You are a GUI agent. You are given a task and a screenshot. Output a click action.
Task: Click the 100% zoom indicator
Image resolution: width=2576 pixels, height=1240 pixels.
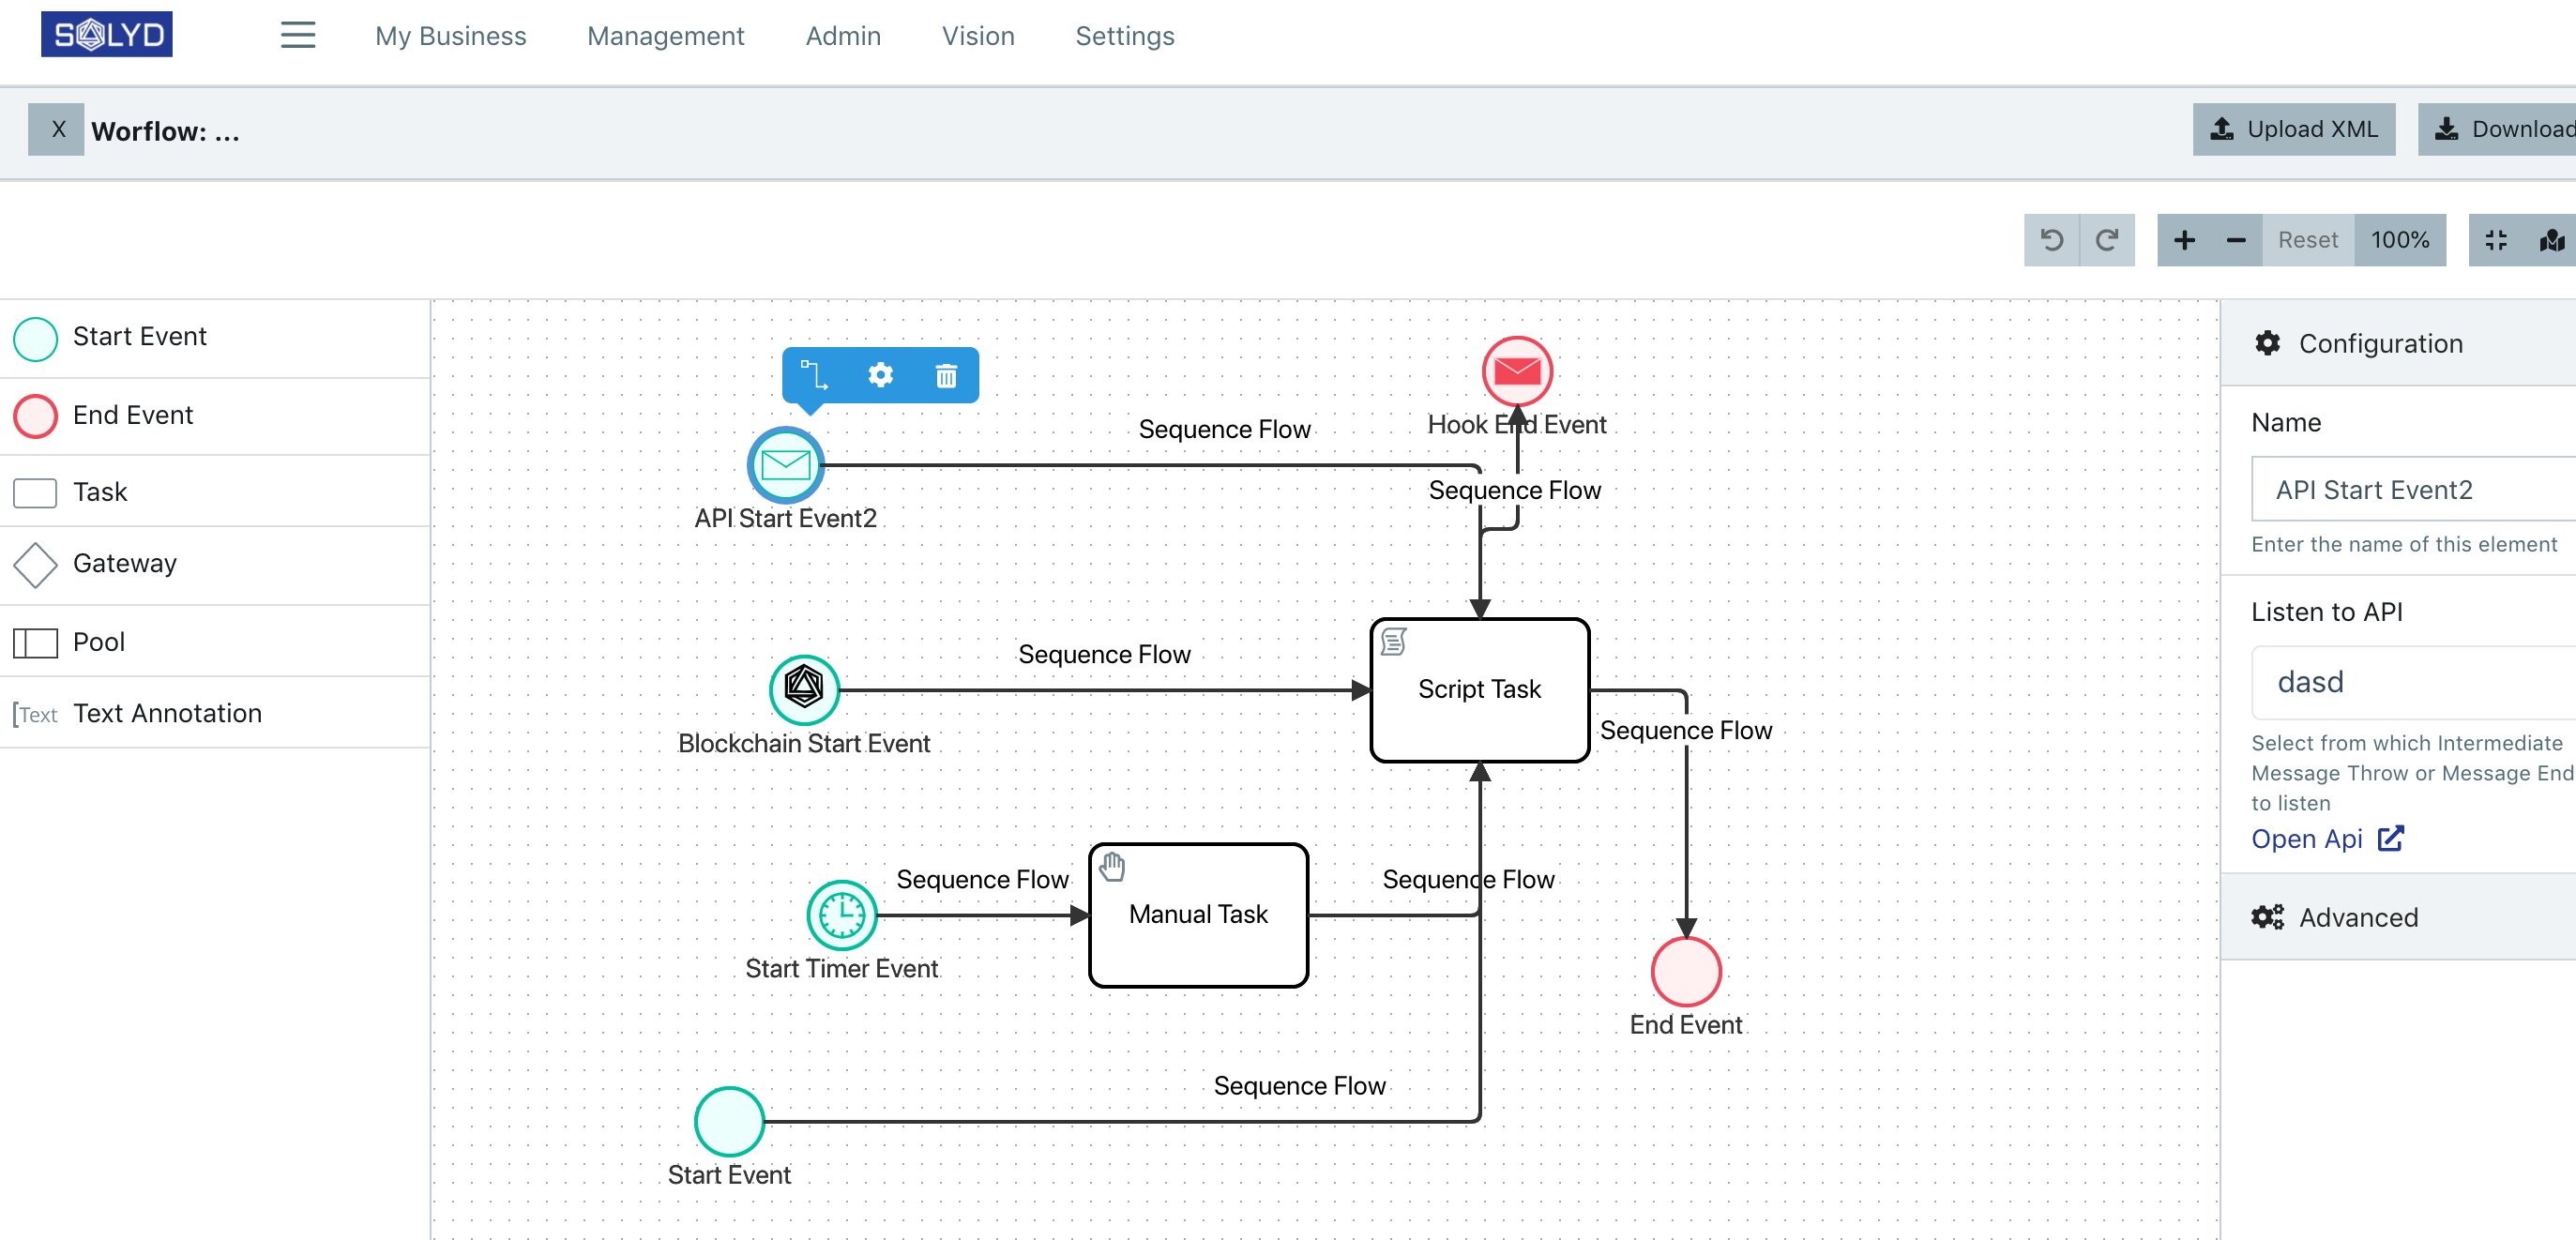(x=2400, y=240)
